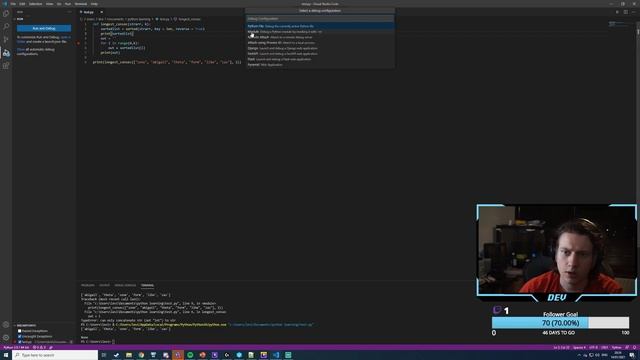
Task: Open Visual Studio Code taskbar icon
Action: tap(276, 355)
